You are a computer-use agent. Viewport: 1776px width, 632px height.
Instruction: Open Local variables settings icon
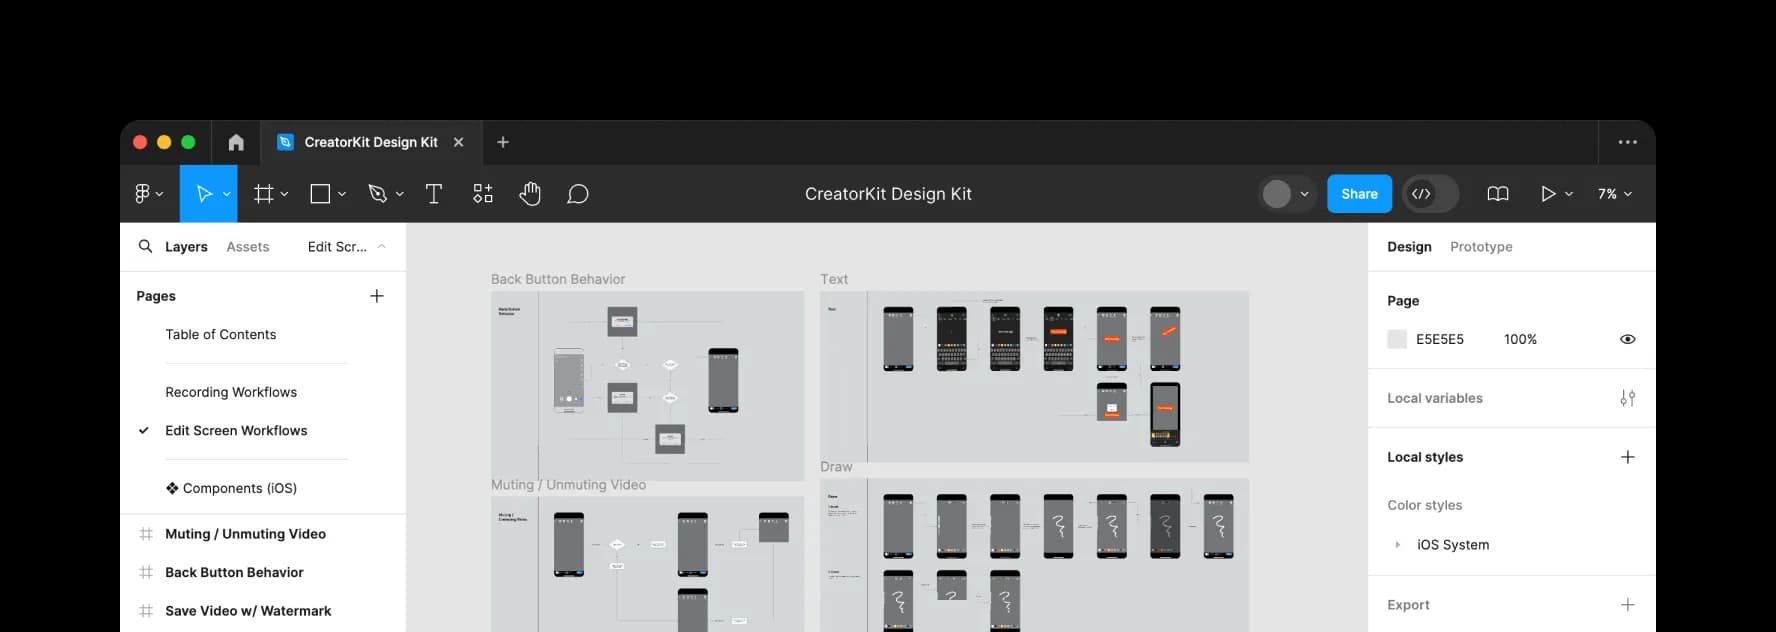(x=1628, y=398)
